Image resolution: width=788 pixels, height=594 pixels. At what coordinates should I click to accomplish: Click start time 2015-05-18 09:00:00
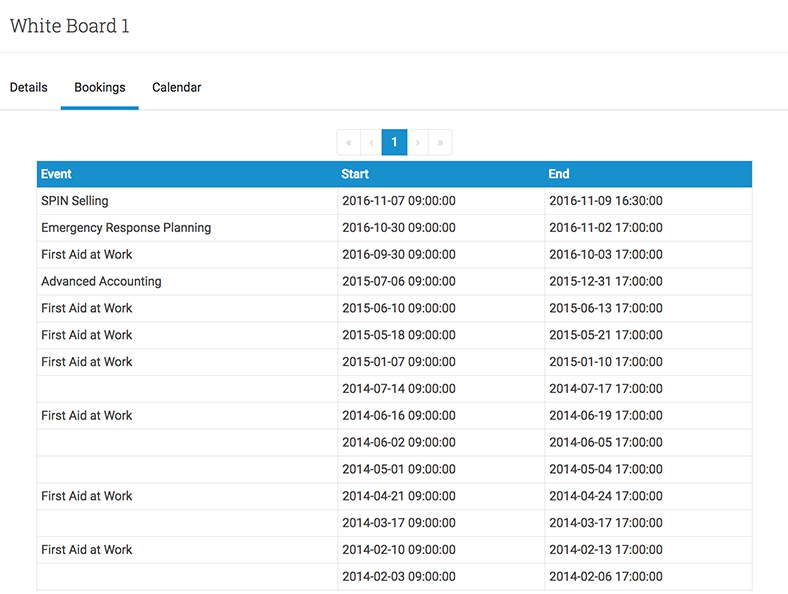(x=399, y=335)
